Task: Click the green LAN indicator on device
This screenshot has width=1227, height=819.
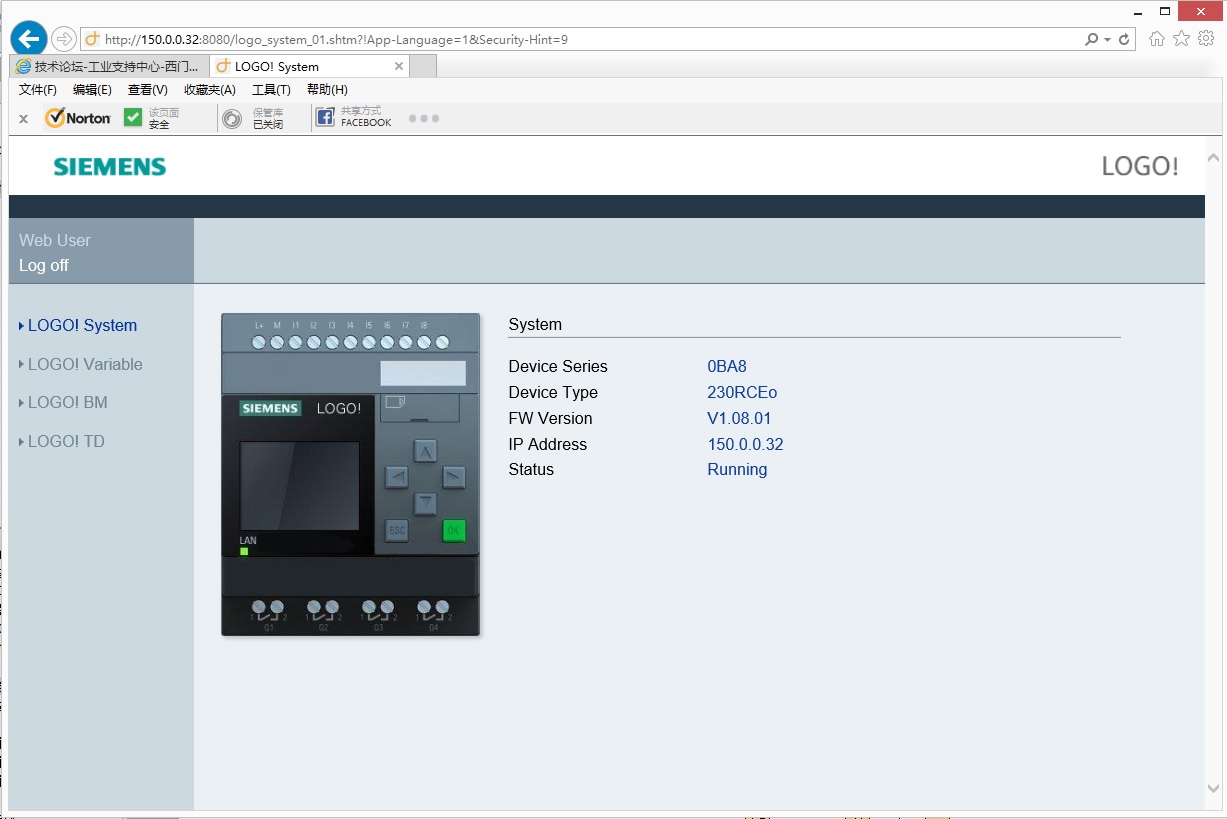Action: [244, 551]
